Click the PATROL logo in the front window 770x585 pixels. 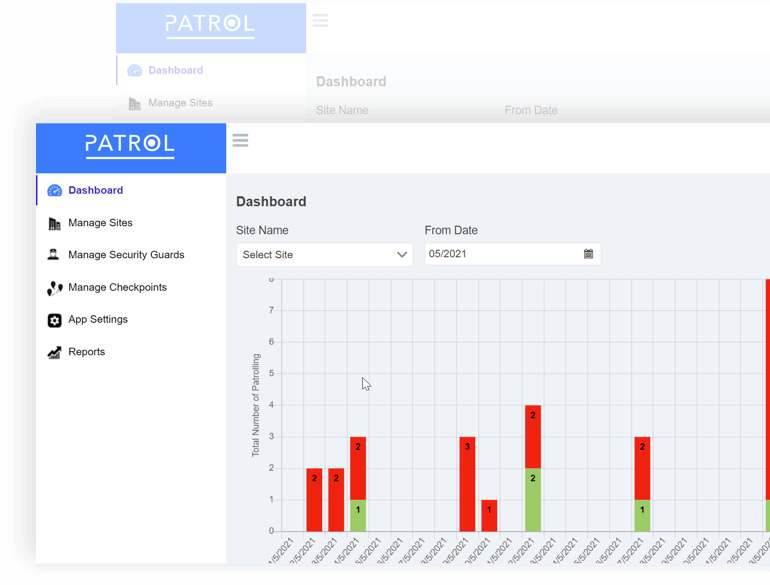(x=130, y=145)
